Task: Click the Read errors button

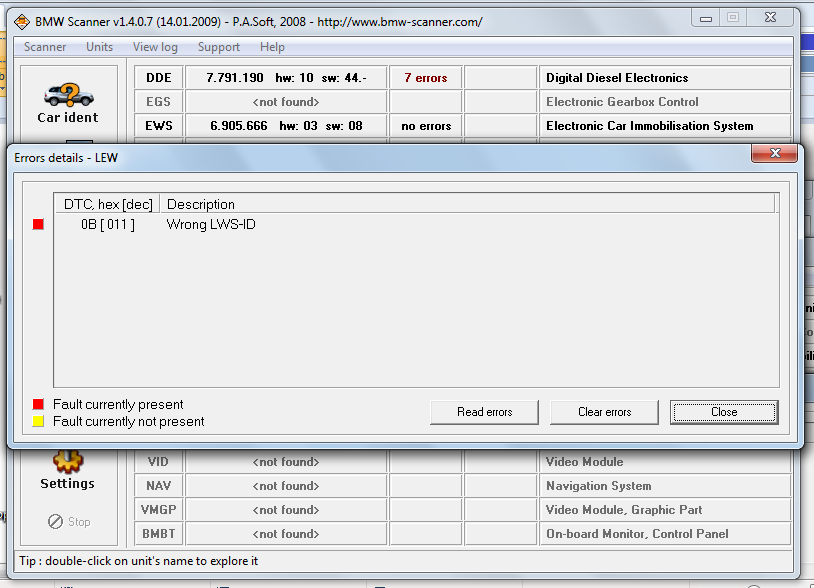Action: pyautogui.click(x=484, y=412)
